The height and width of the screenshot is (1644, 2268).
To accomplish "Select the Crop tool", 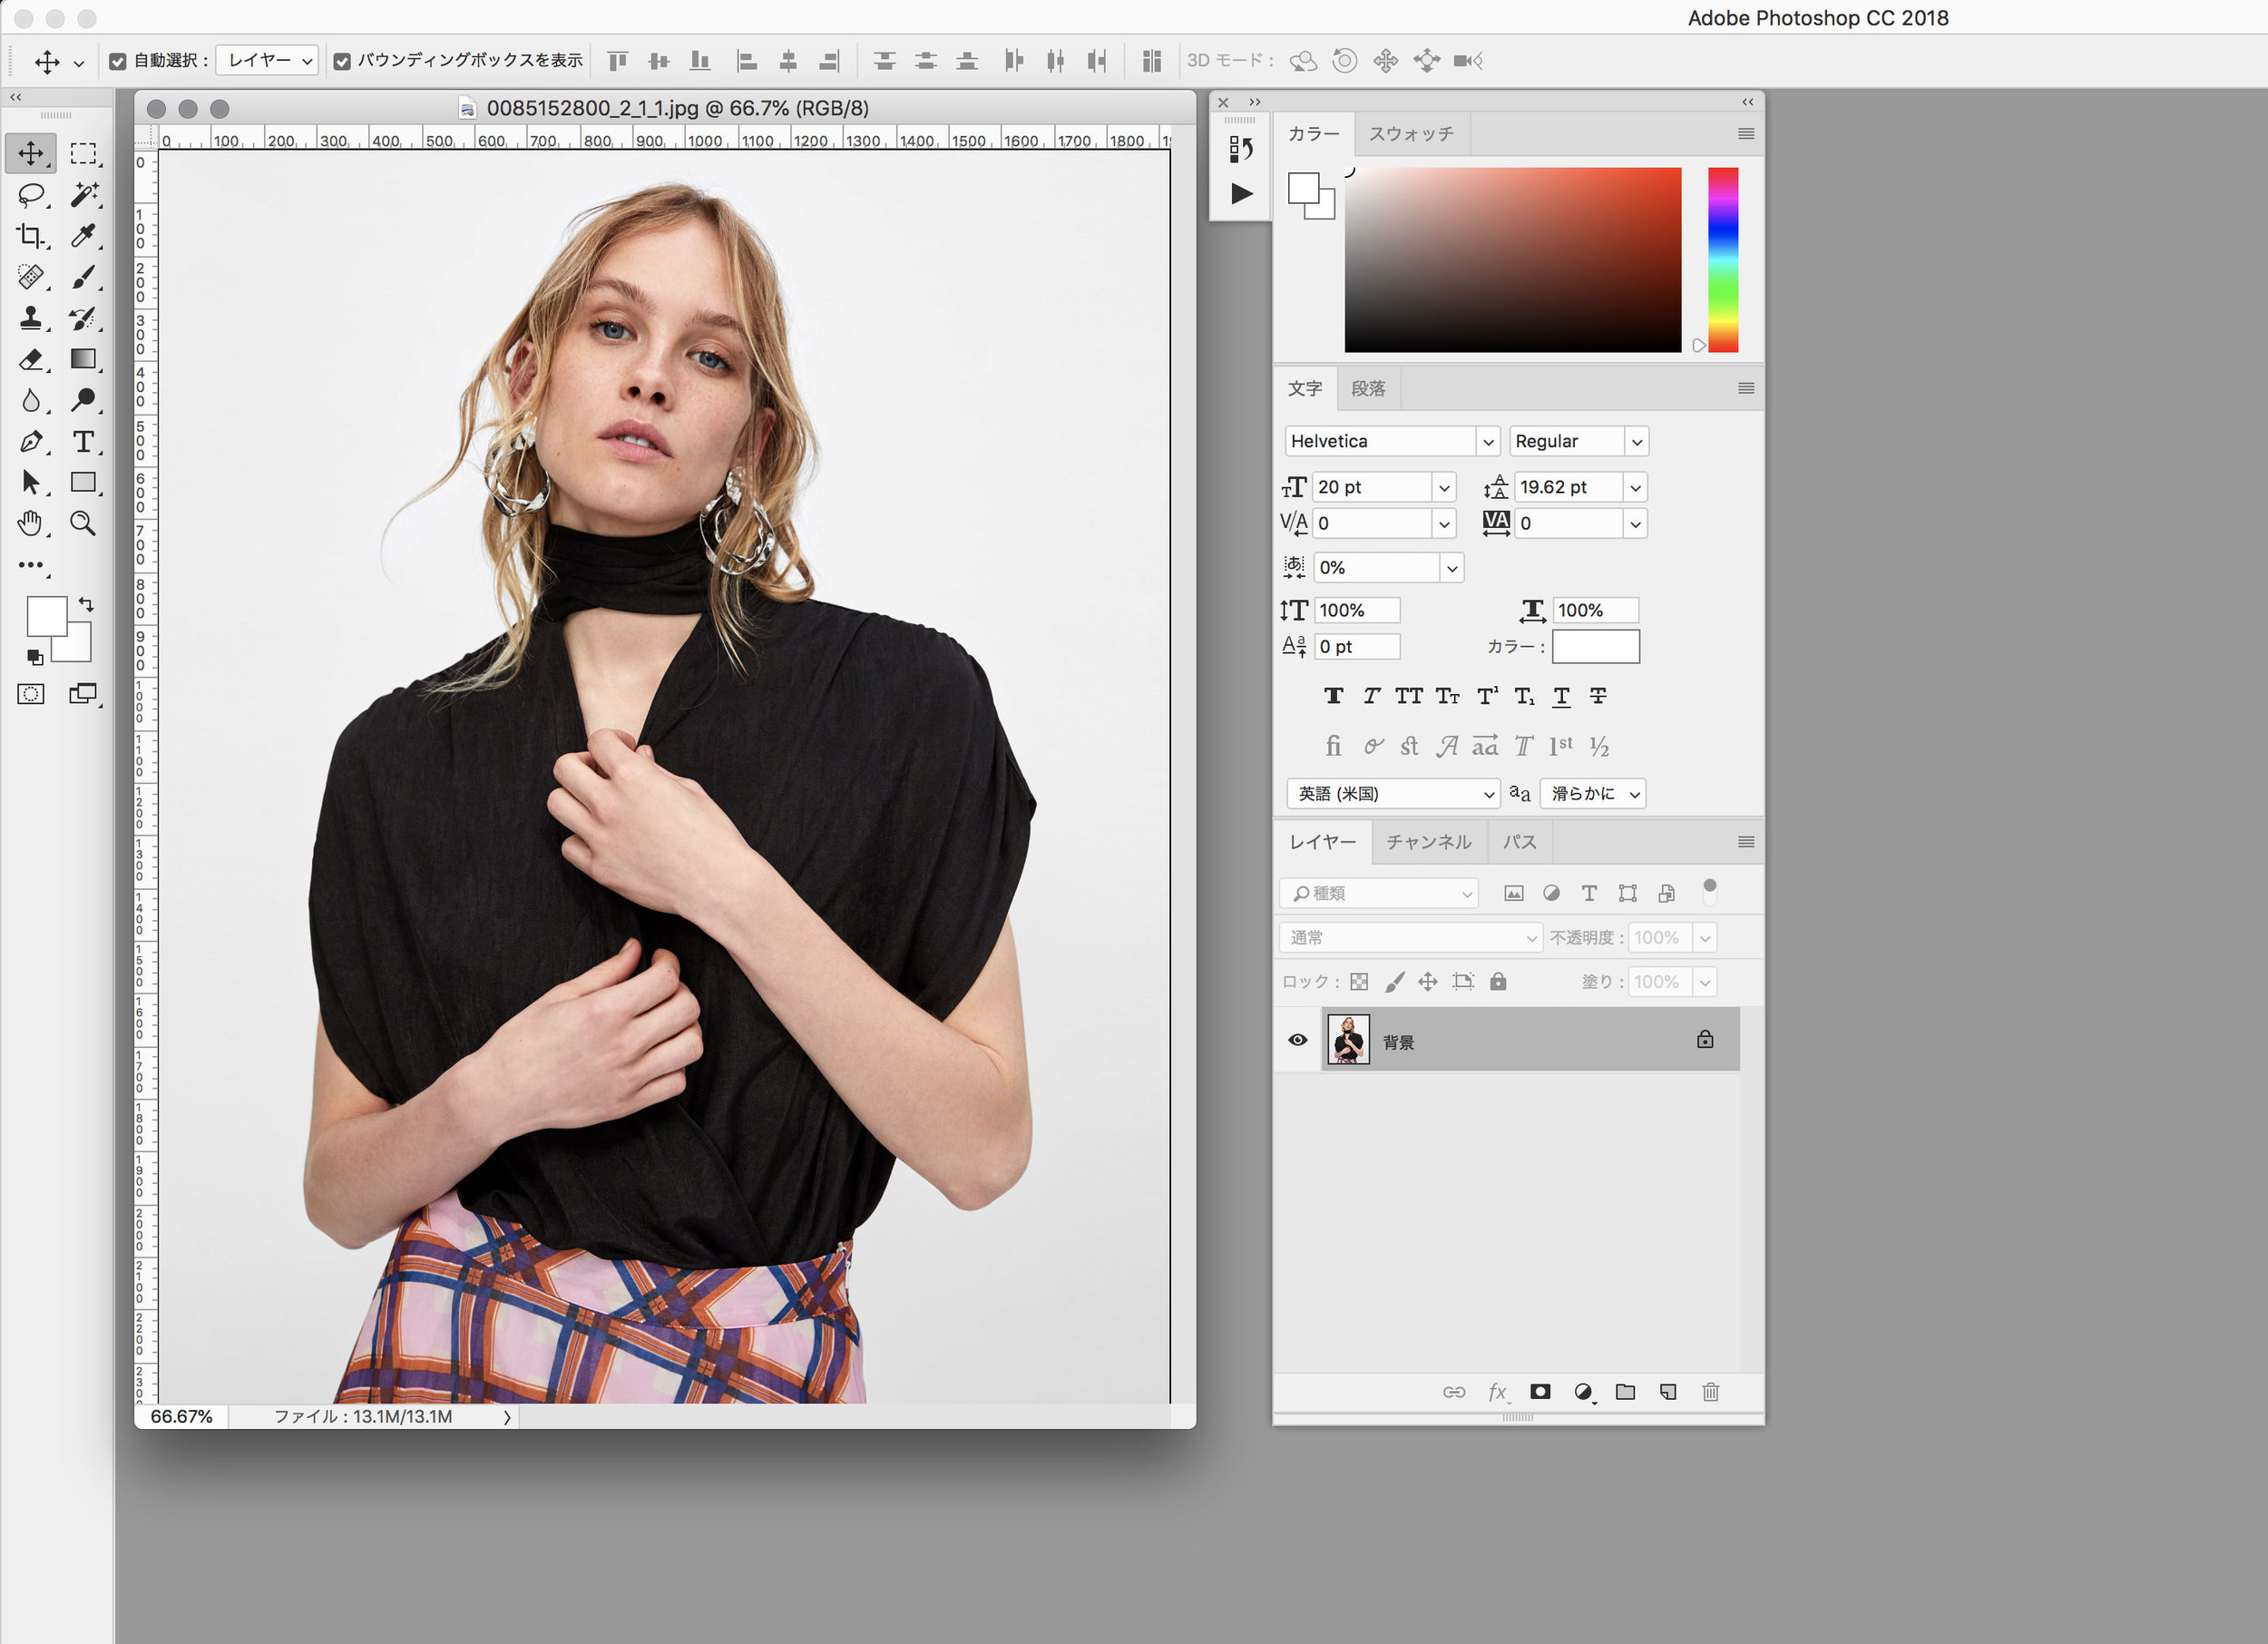I will pos(30,236).
